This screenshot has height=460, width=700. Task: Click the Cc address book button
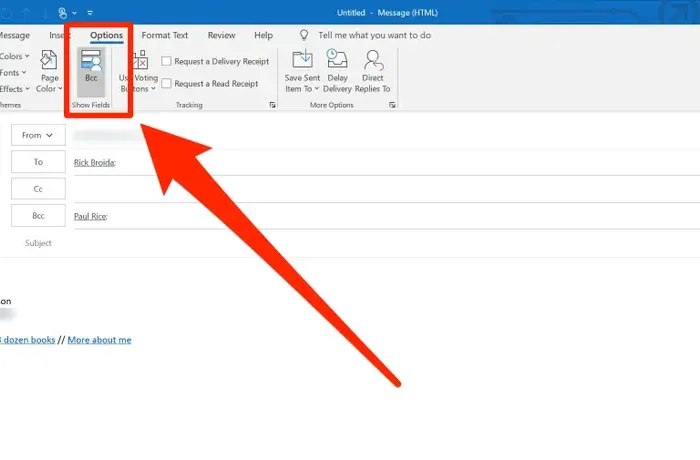(38, 189)
